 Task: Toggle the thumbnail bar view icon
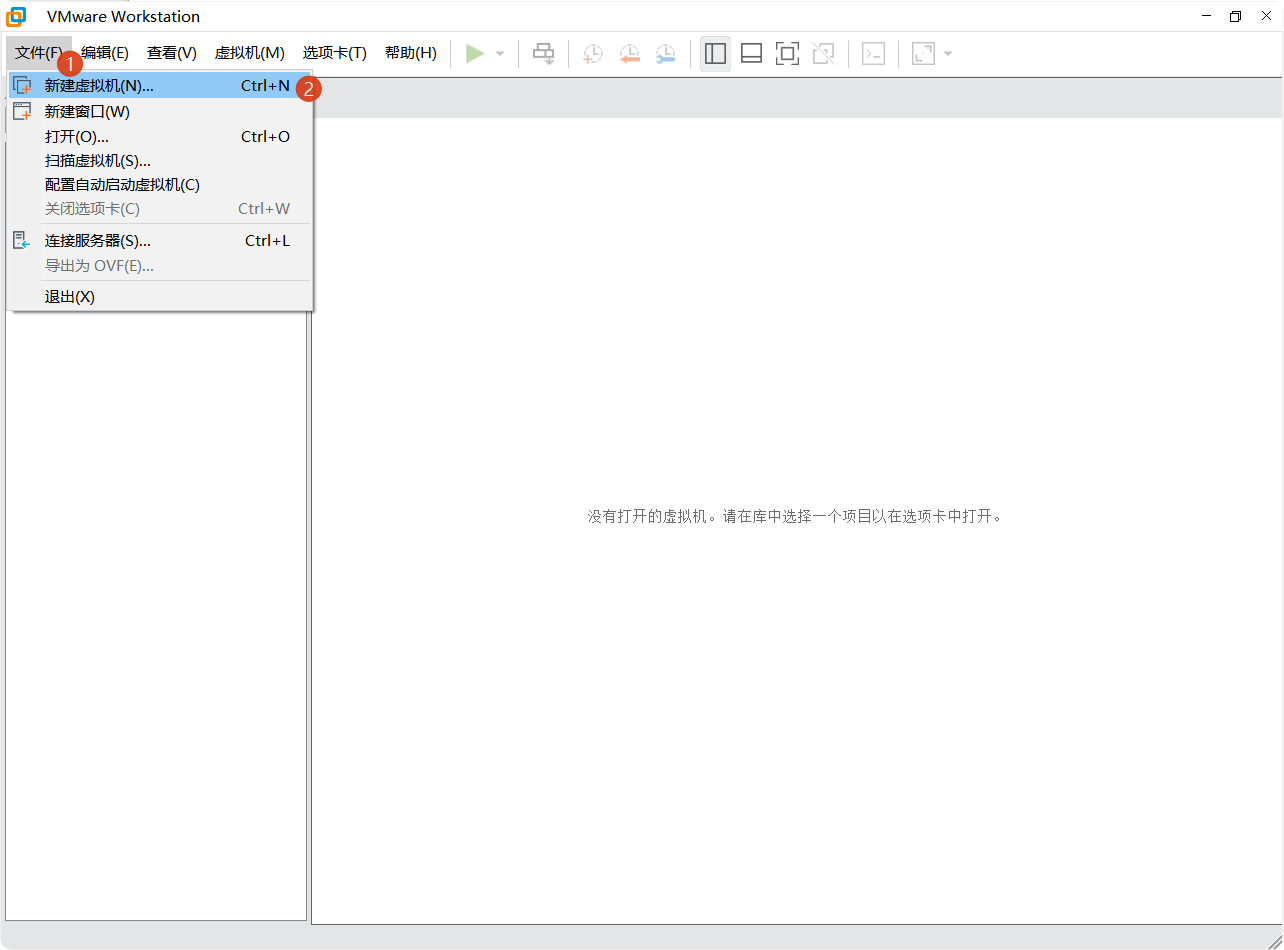tap(751, 53)
